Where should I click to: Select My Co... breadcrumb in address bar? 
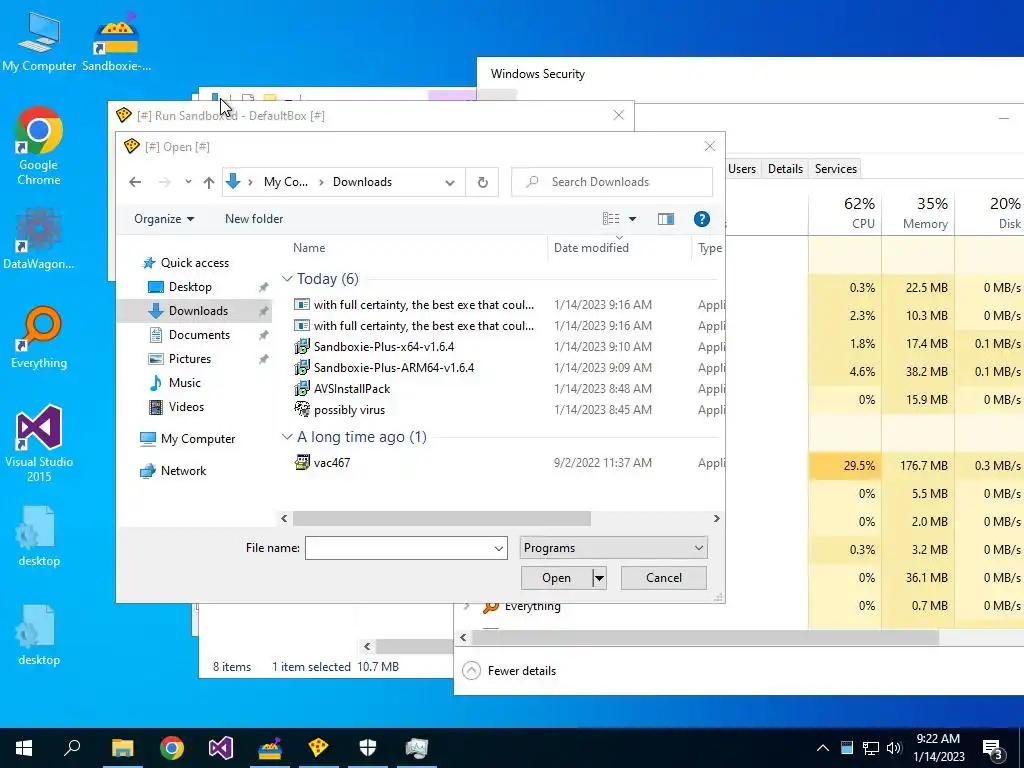coord(285,182)
